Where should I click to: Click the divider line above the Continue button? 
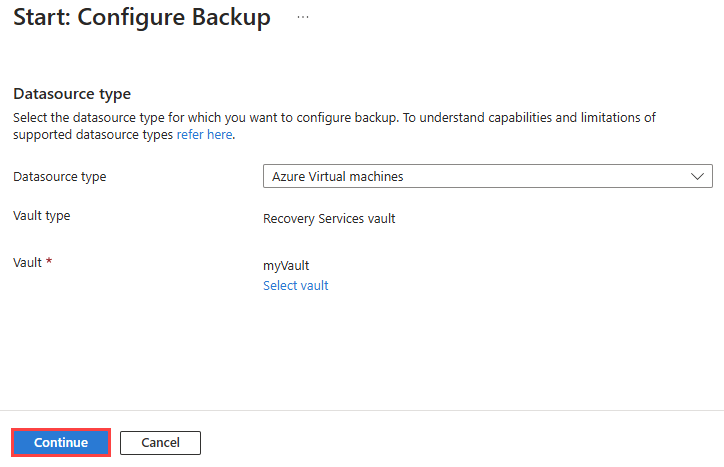point(362,410)
